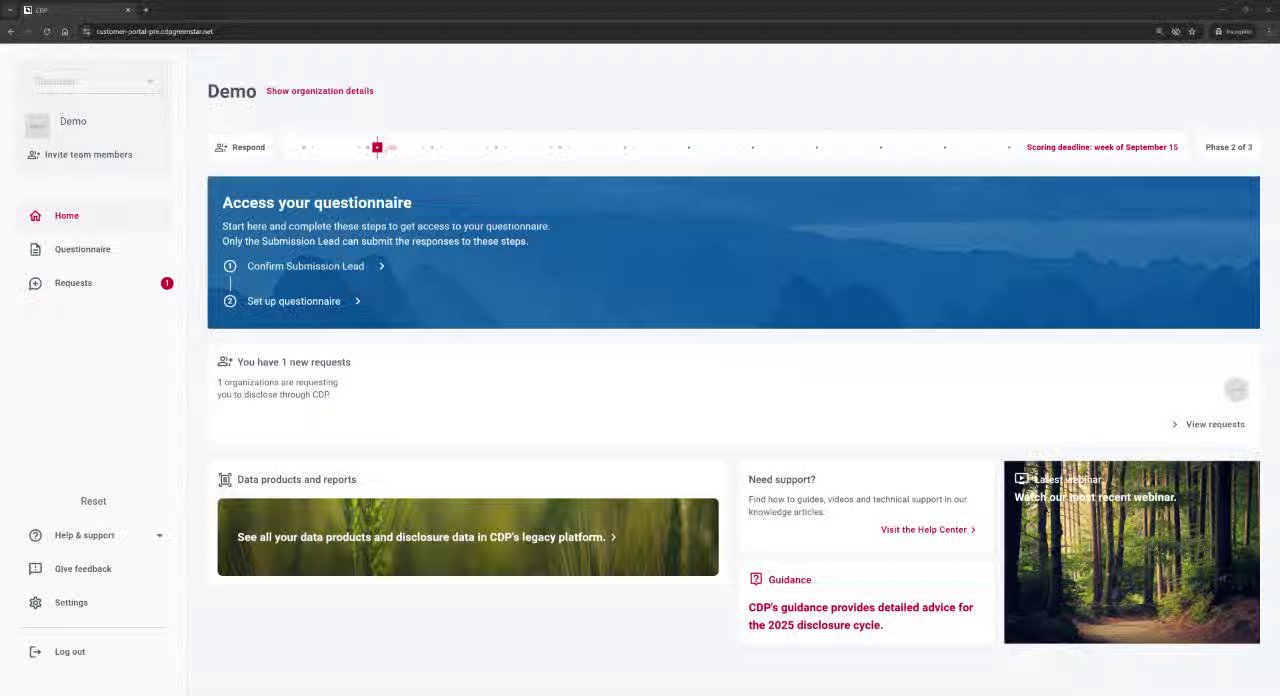This screenshot has width=1280, height=696.
Task: Click the Scoring deadline week of September 15 text
Action: tap(1102, 148)
